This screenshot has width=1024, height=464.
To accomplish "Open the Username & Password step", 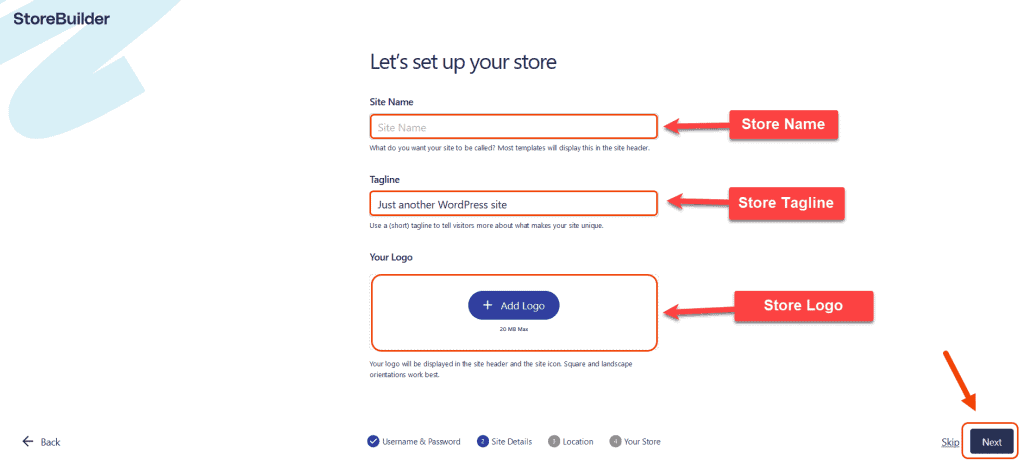I will point(421,441).
